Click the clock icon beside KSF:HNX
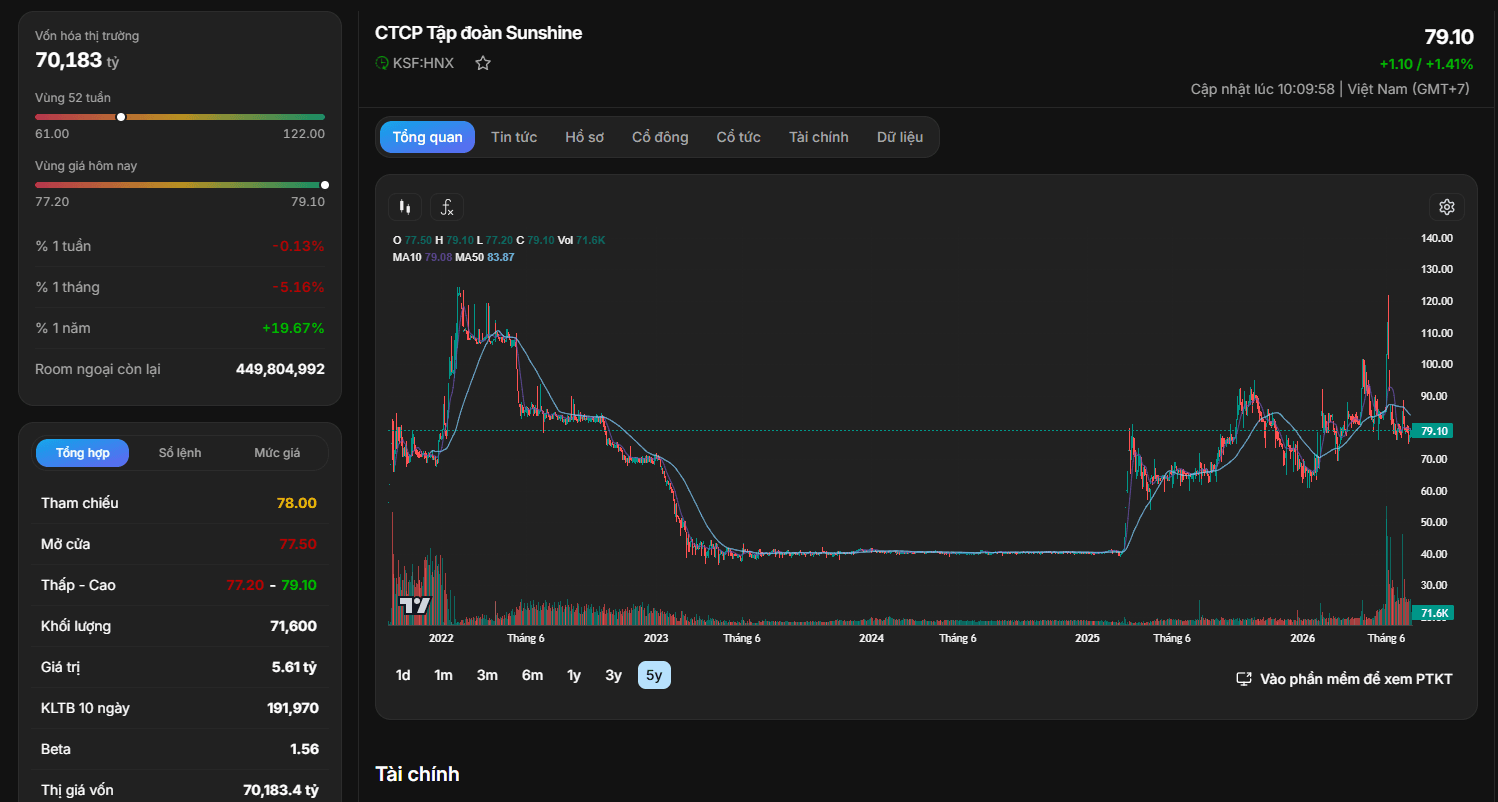1498x802 pixels. (x=382, y=63)
